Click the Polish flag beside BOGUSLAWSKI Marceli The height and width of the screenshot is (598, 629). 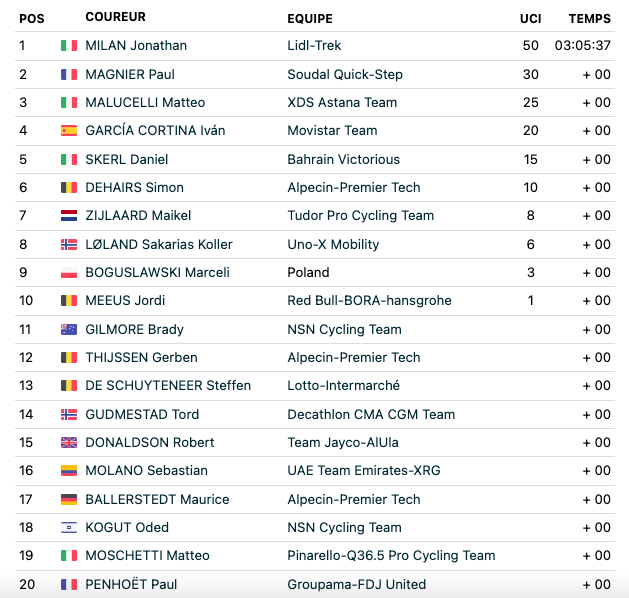[x=69, y=273]
